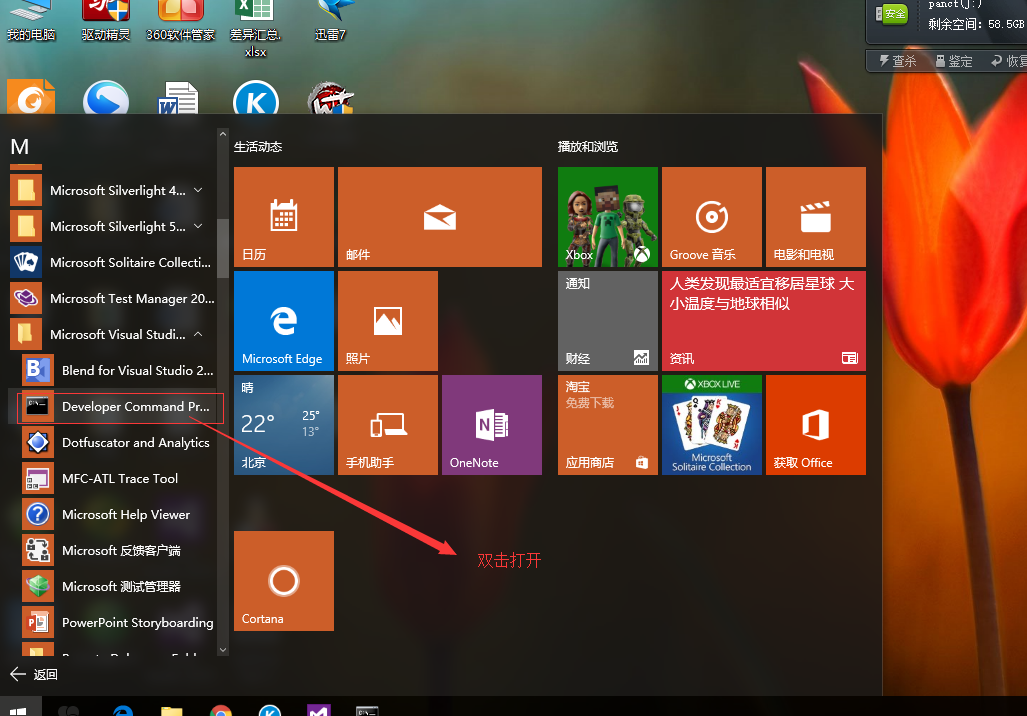Open the 手机助手 tile
Screen dimensions: 1027x716
point(388,425)
